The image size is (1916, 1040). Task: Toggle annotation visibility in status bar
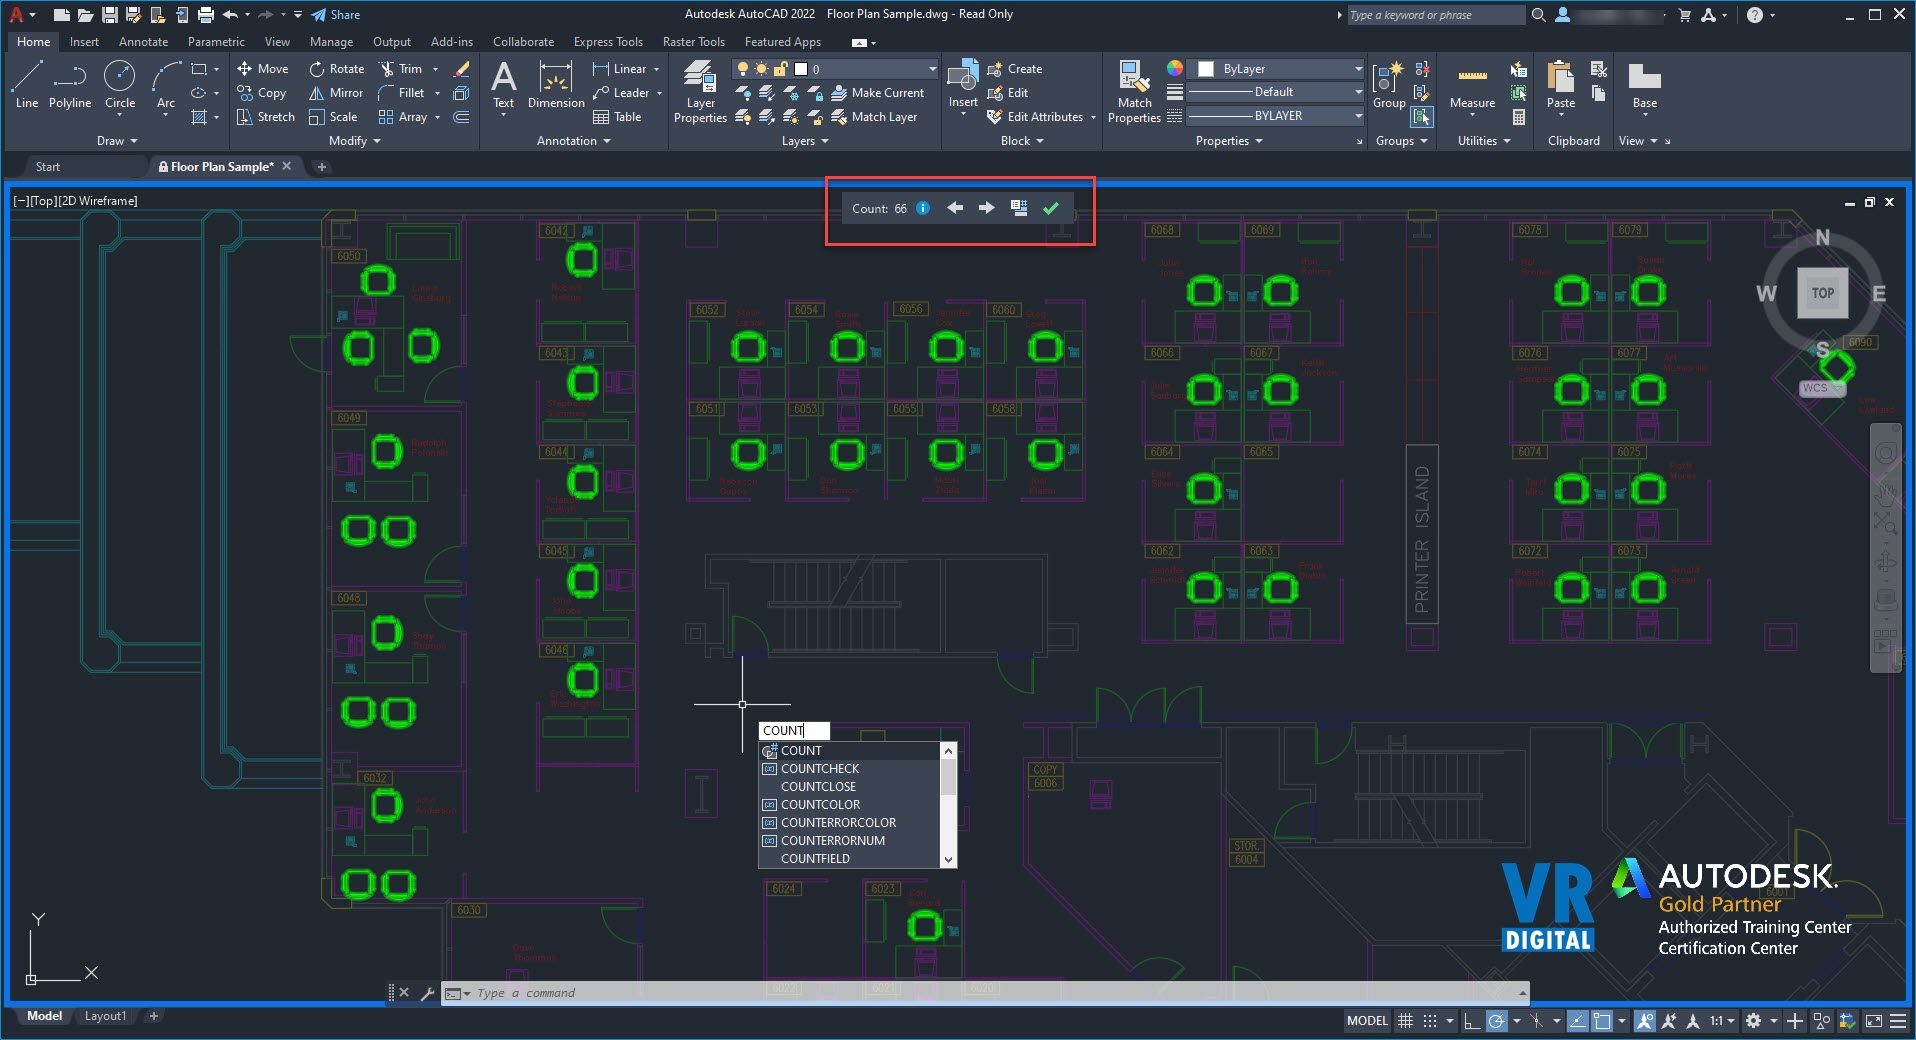point(1644,1021)
